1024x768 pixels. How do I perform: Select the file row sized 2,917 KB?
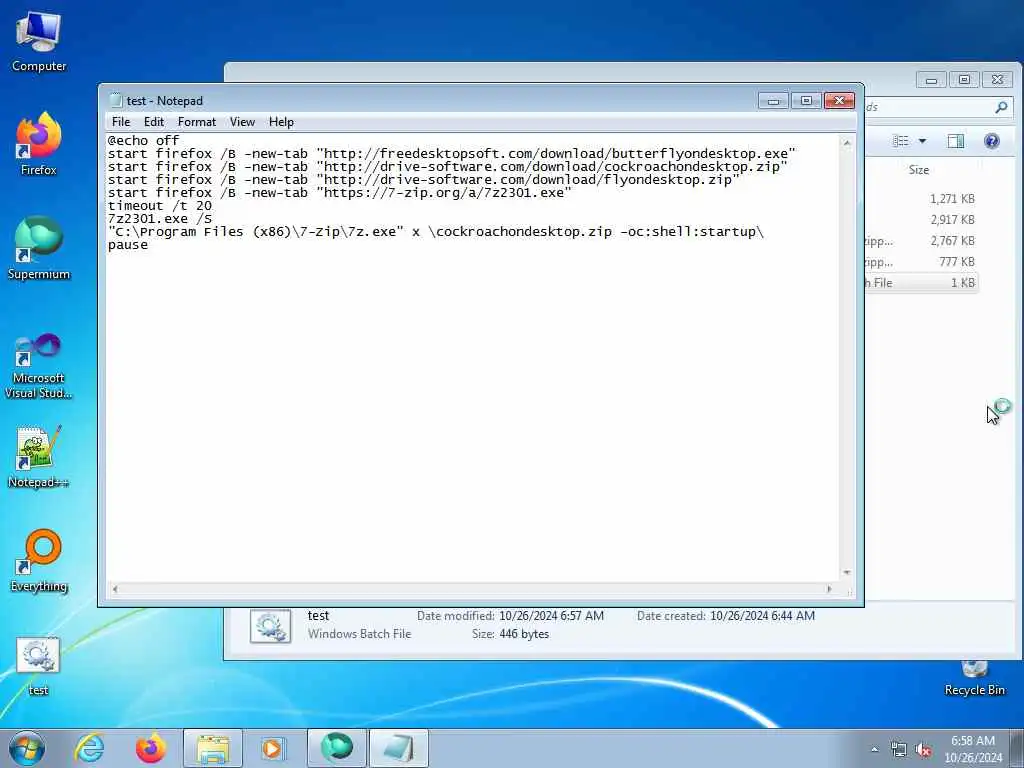tap(922, 219)
